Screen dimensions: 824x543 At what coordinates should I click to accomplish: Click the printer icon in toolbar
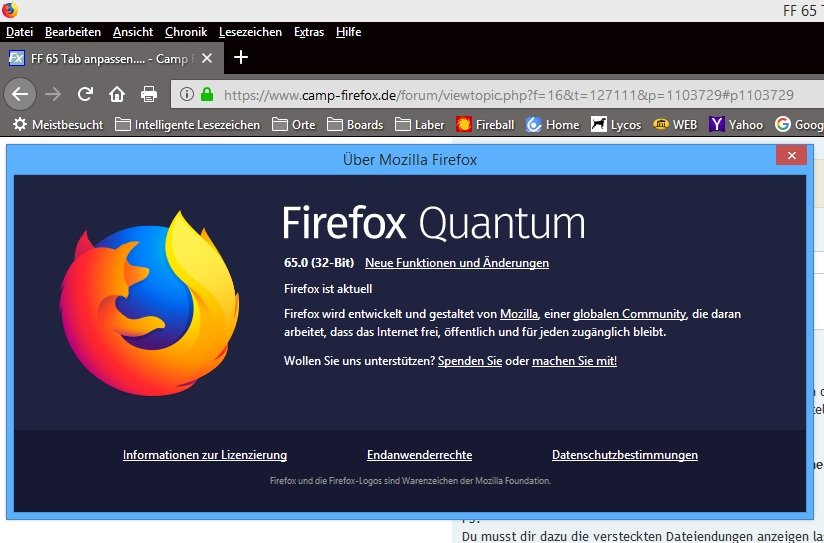point(149,95)
